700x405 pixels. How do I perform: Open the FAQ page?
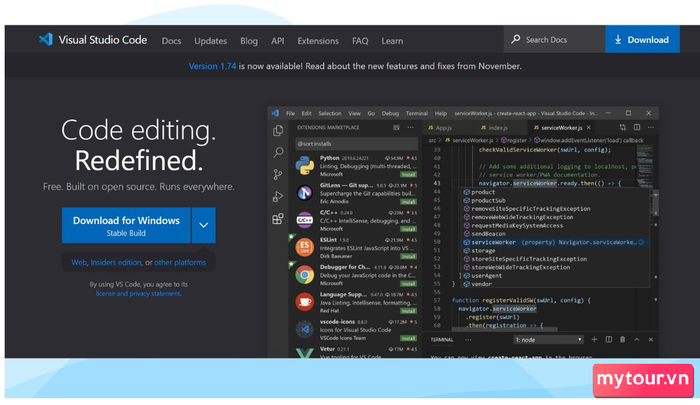[x=360, y=41]
